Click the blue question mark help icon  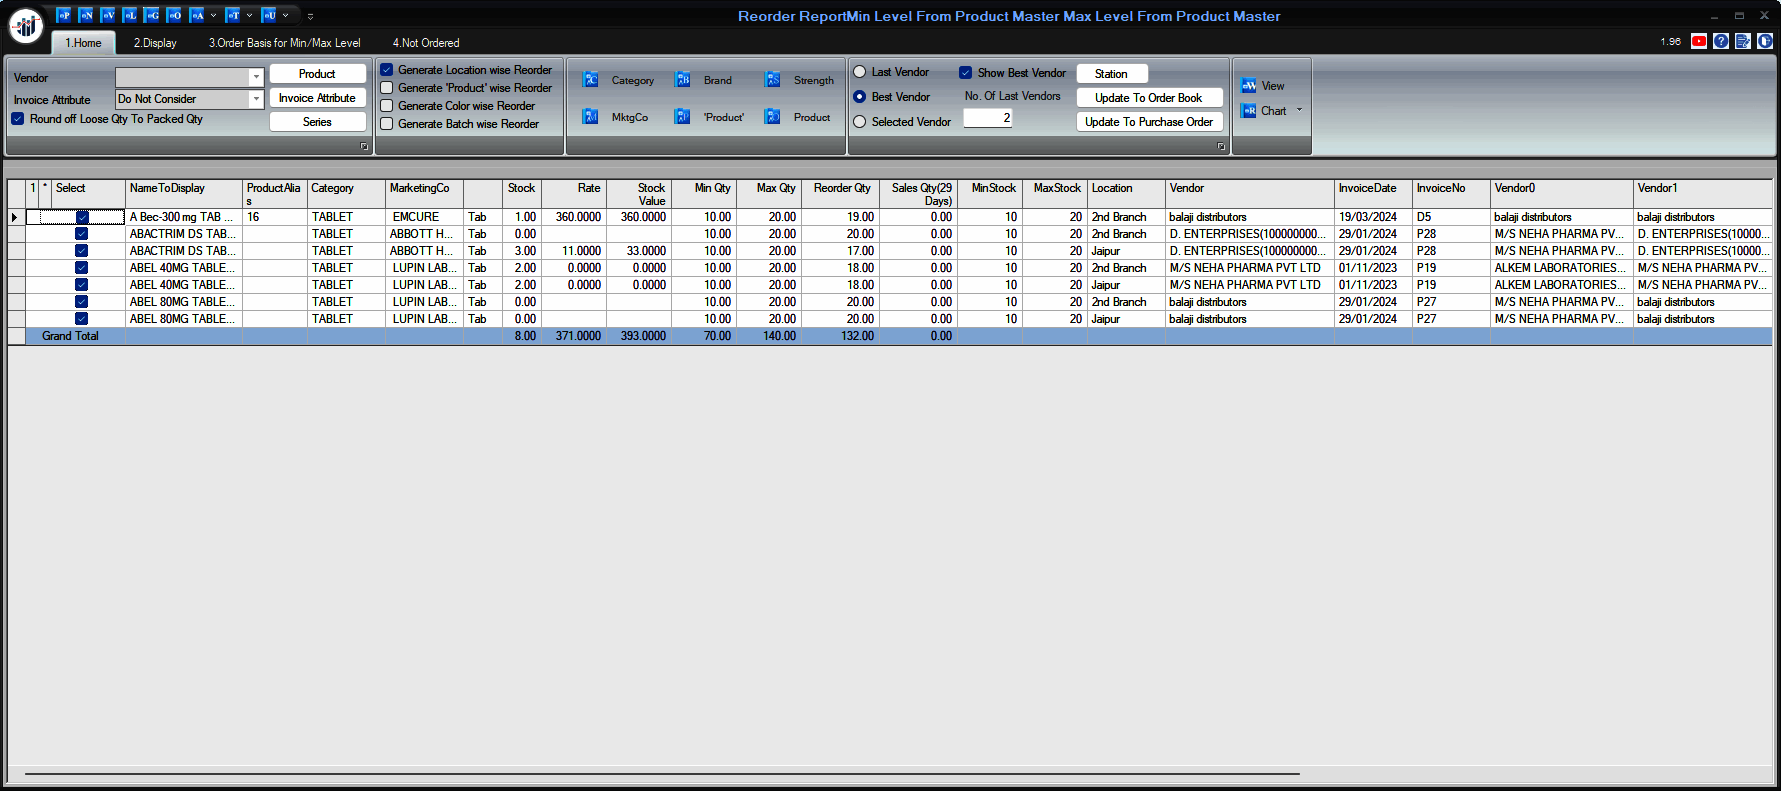coord(1721,41)
